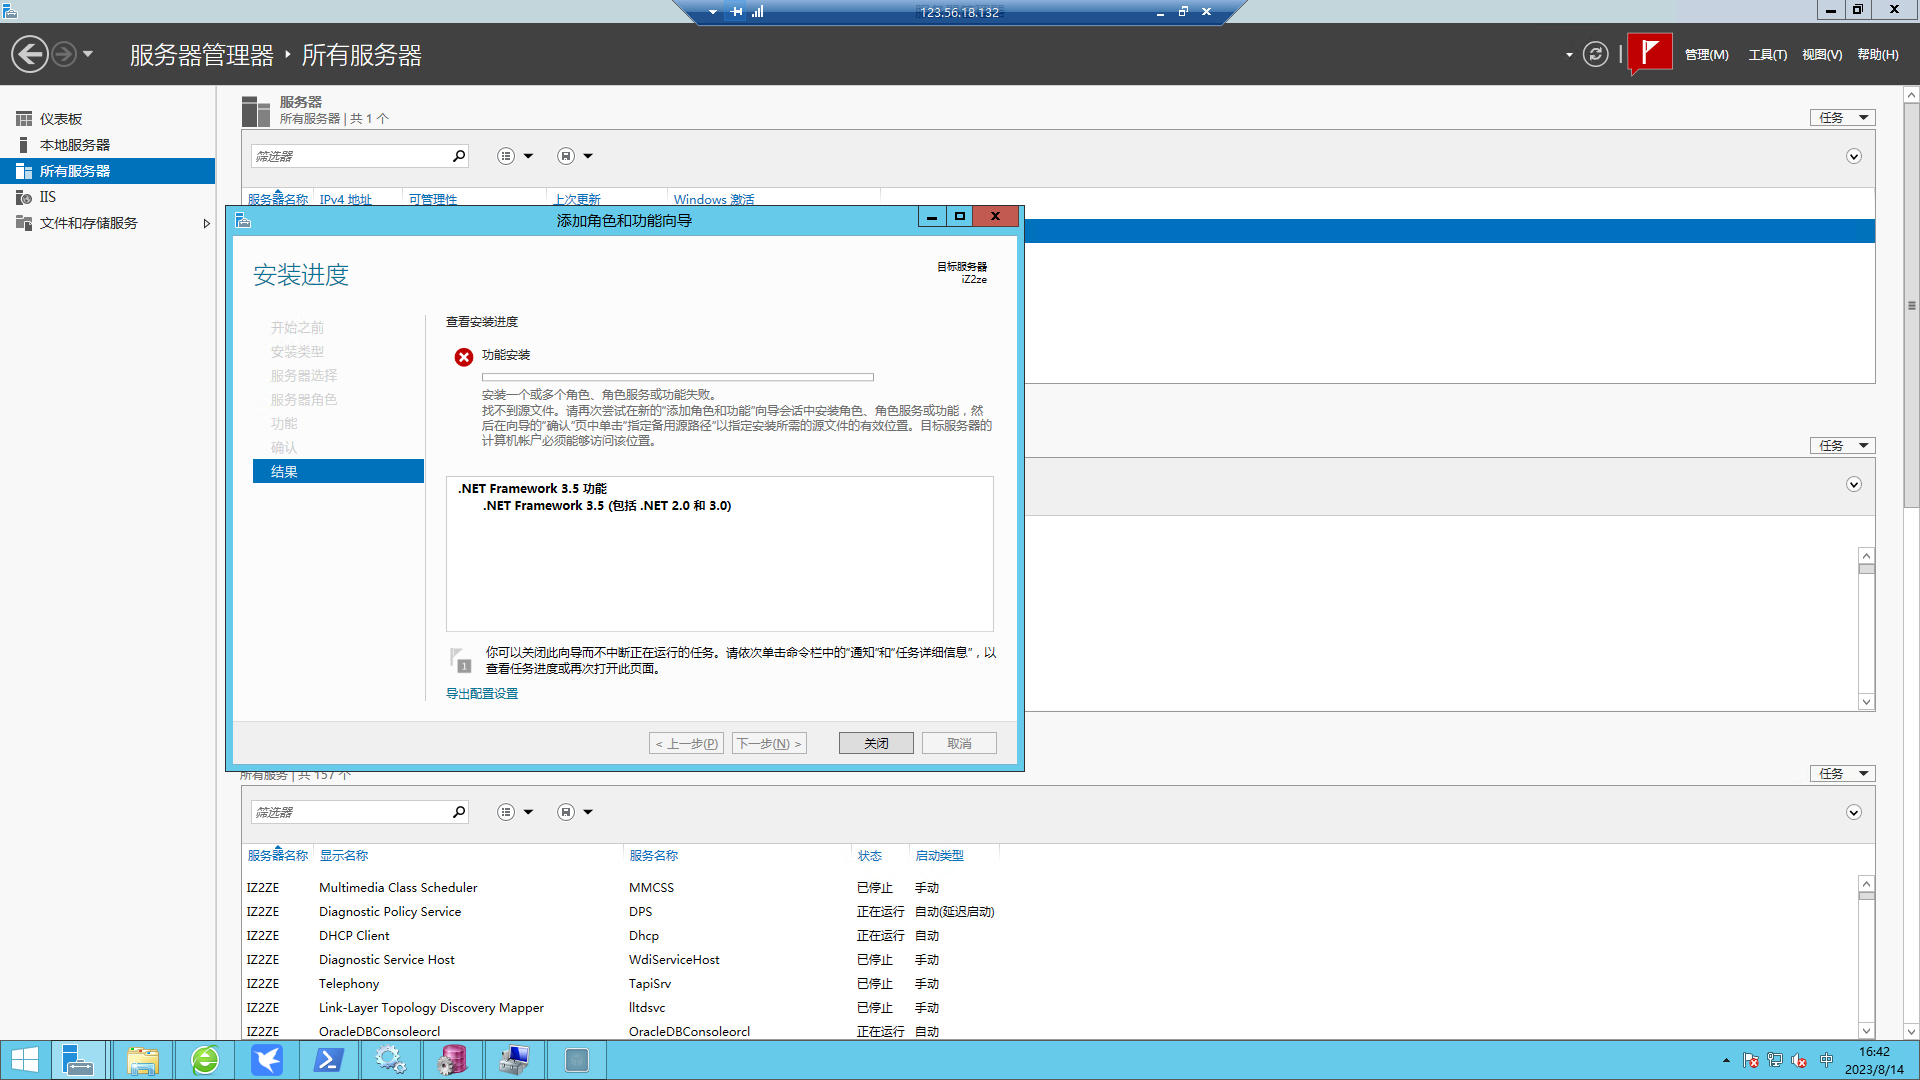Sort servers by IPv4 地址 column
This screenshot has width=1920, height=1080.
345,200
